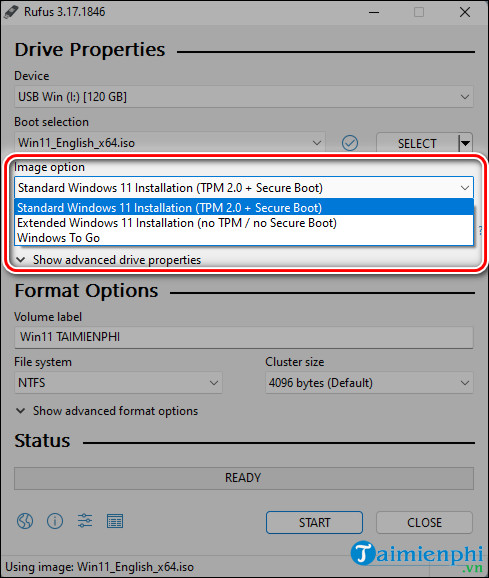Image resolution: width=489 pixels, height=578 pixels.
Task: Open the About info icon
Action: click(x=55, y=521)
